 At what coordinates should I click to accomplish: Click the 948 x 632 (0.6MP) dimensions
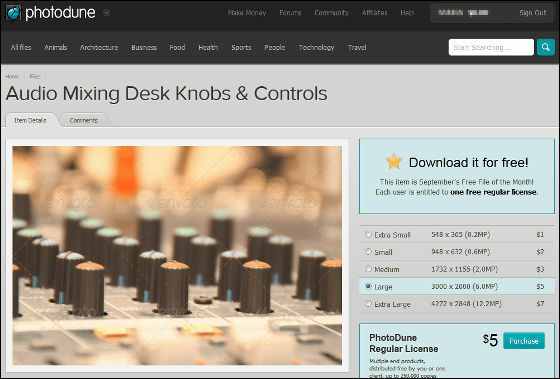461,252
